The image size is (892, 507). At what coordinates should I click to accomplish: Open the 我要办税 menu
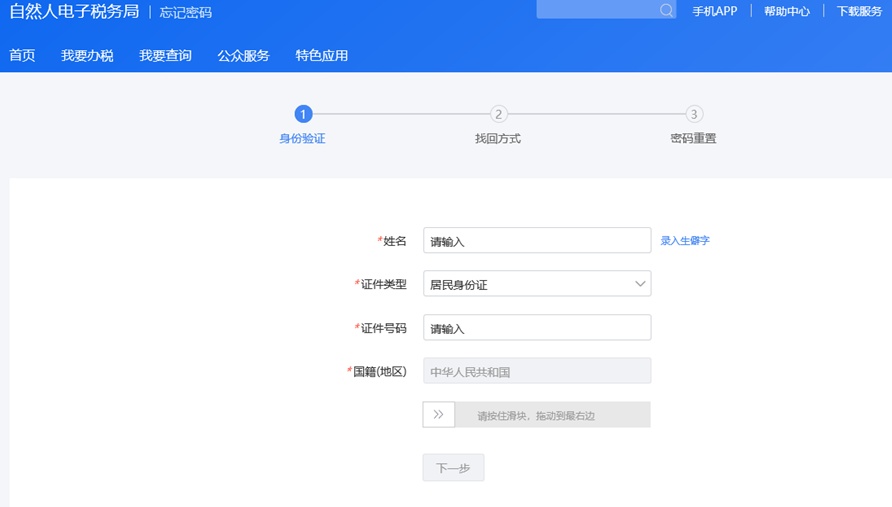tap(87, 56)
